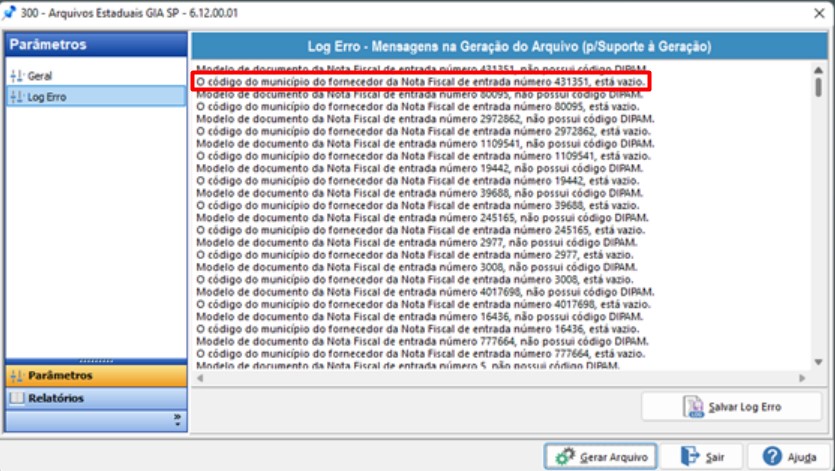The height and width of the screenshot is (471, 835).
Task: Click the gear icon on Gerar Arquivo
Action: (x=565, y=457)
